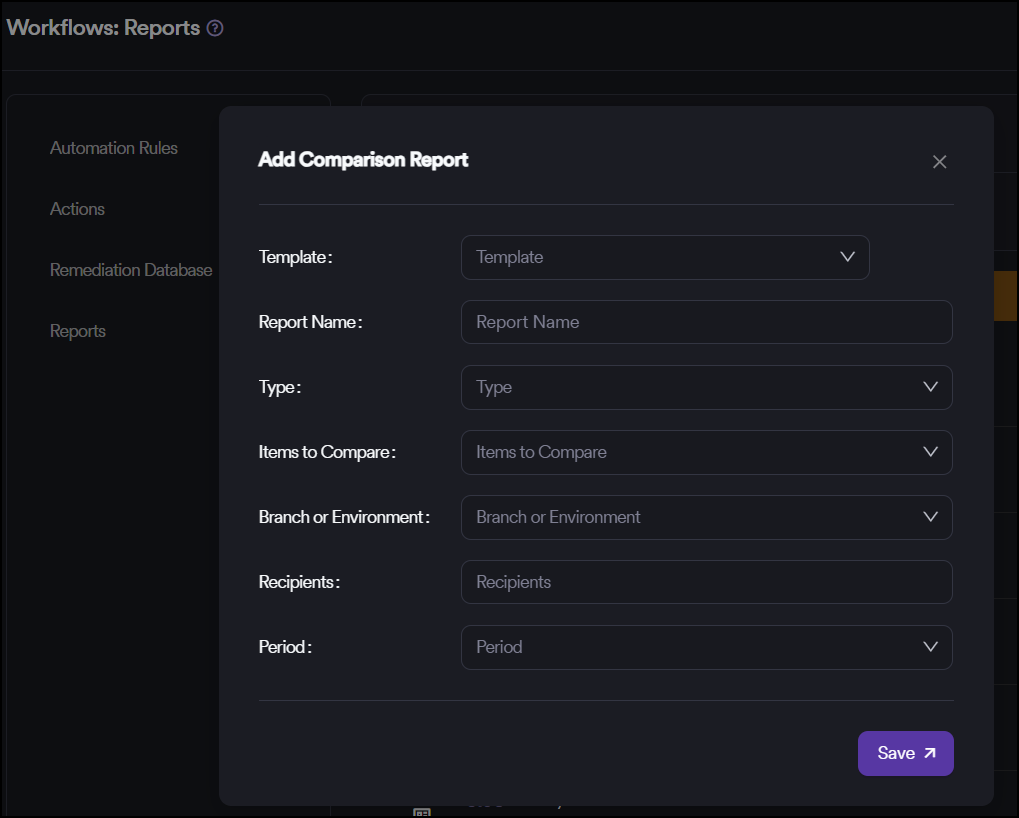
Task: Click the Period field chevron arrow
Action: click(931, 647)
